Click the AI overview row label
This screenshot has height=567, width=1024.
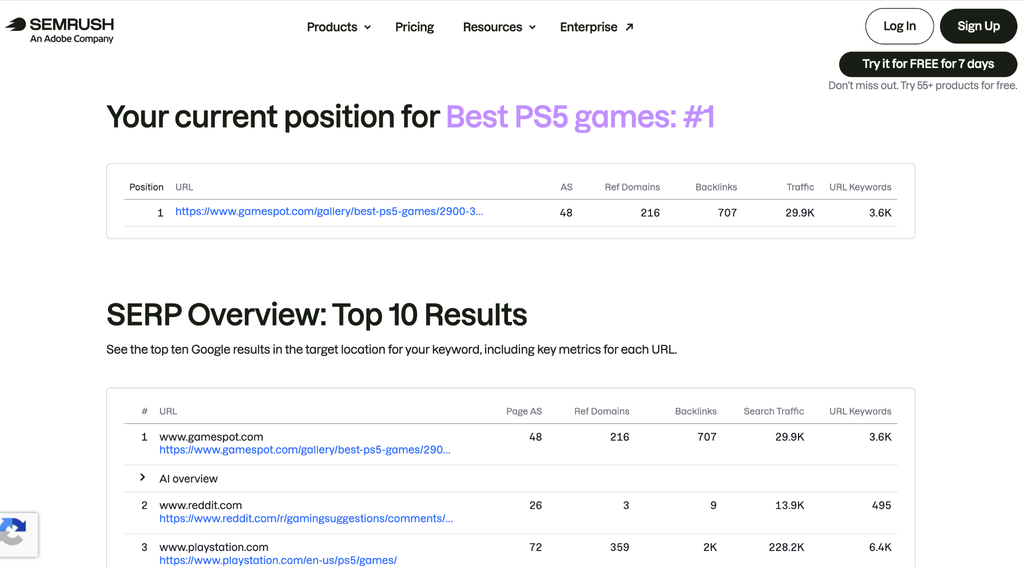(188, 478)
